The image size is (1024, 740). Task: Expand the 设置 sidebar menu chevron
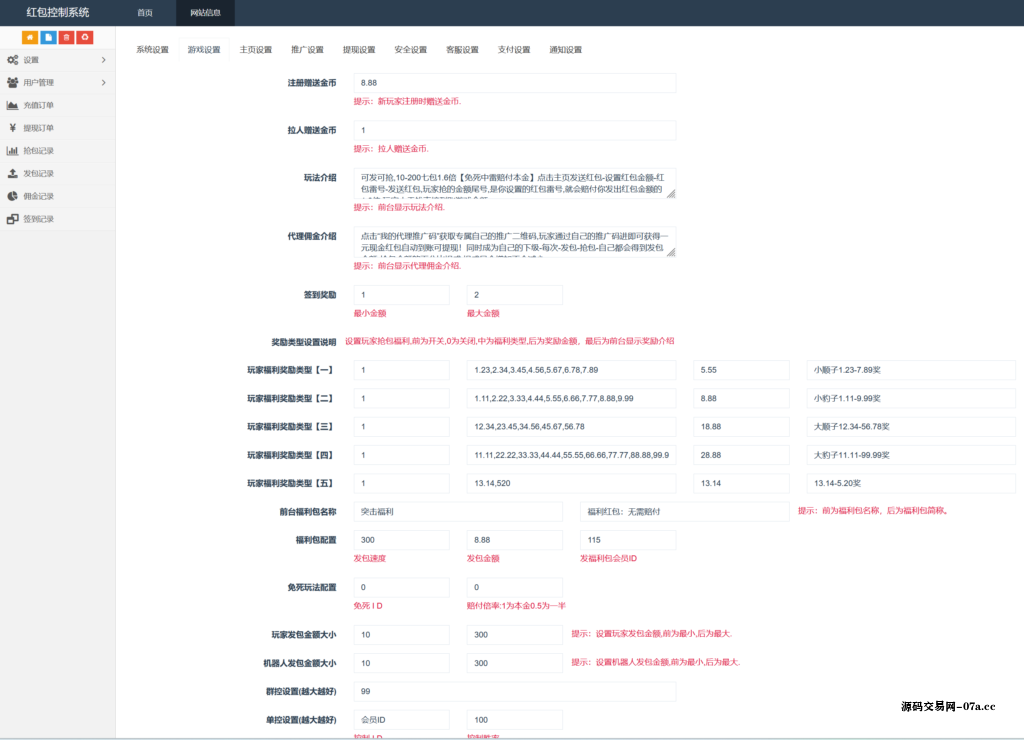point(104,60)
